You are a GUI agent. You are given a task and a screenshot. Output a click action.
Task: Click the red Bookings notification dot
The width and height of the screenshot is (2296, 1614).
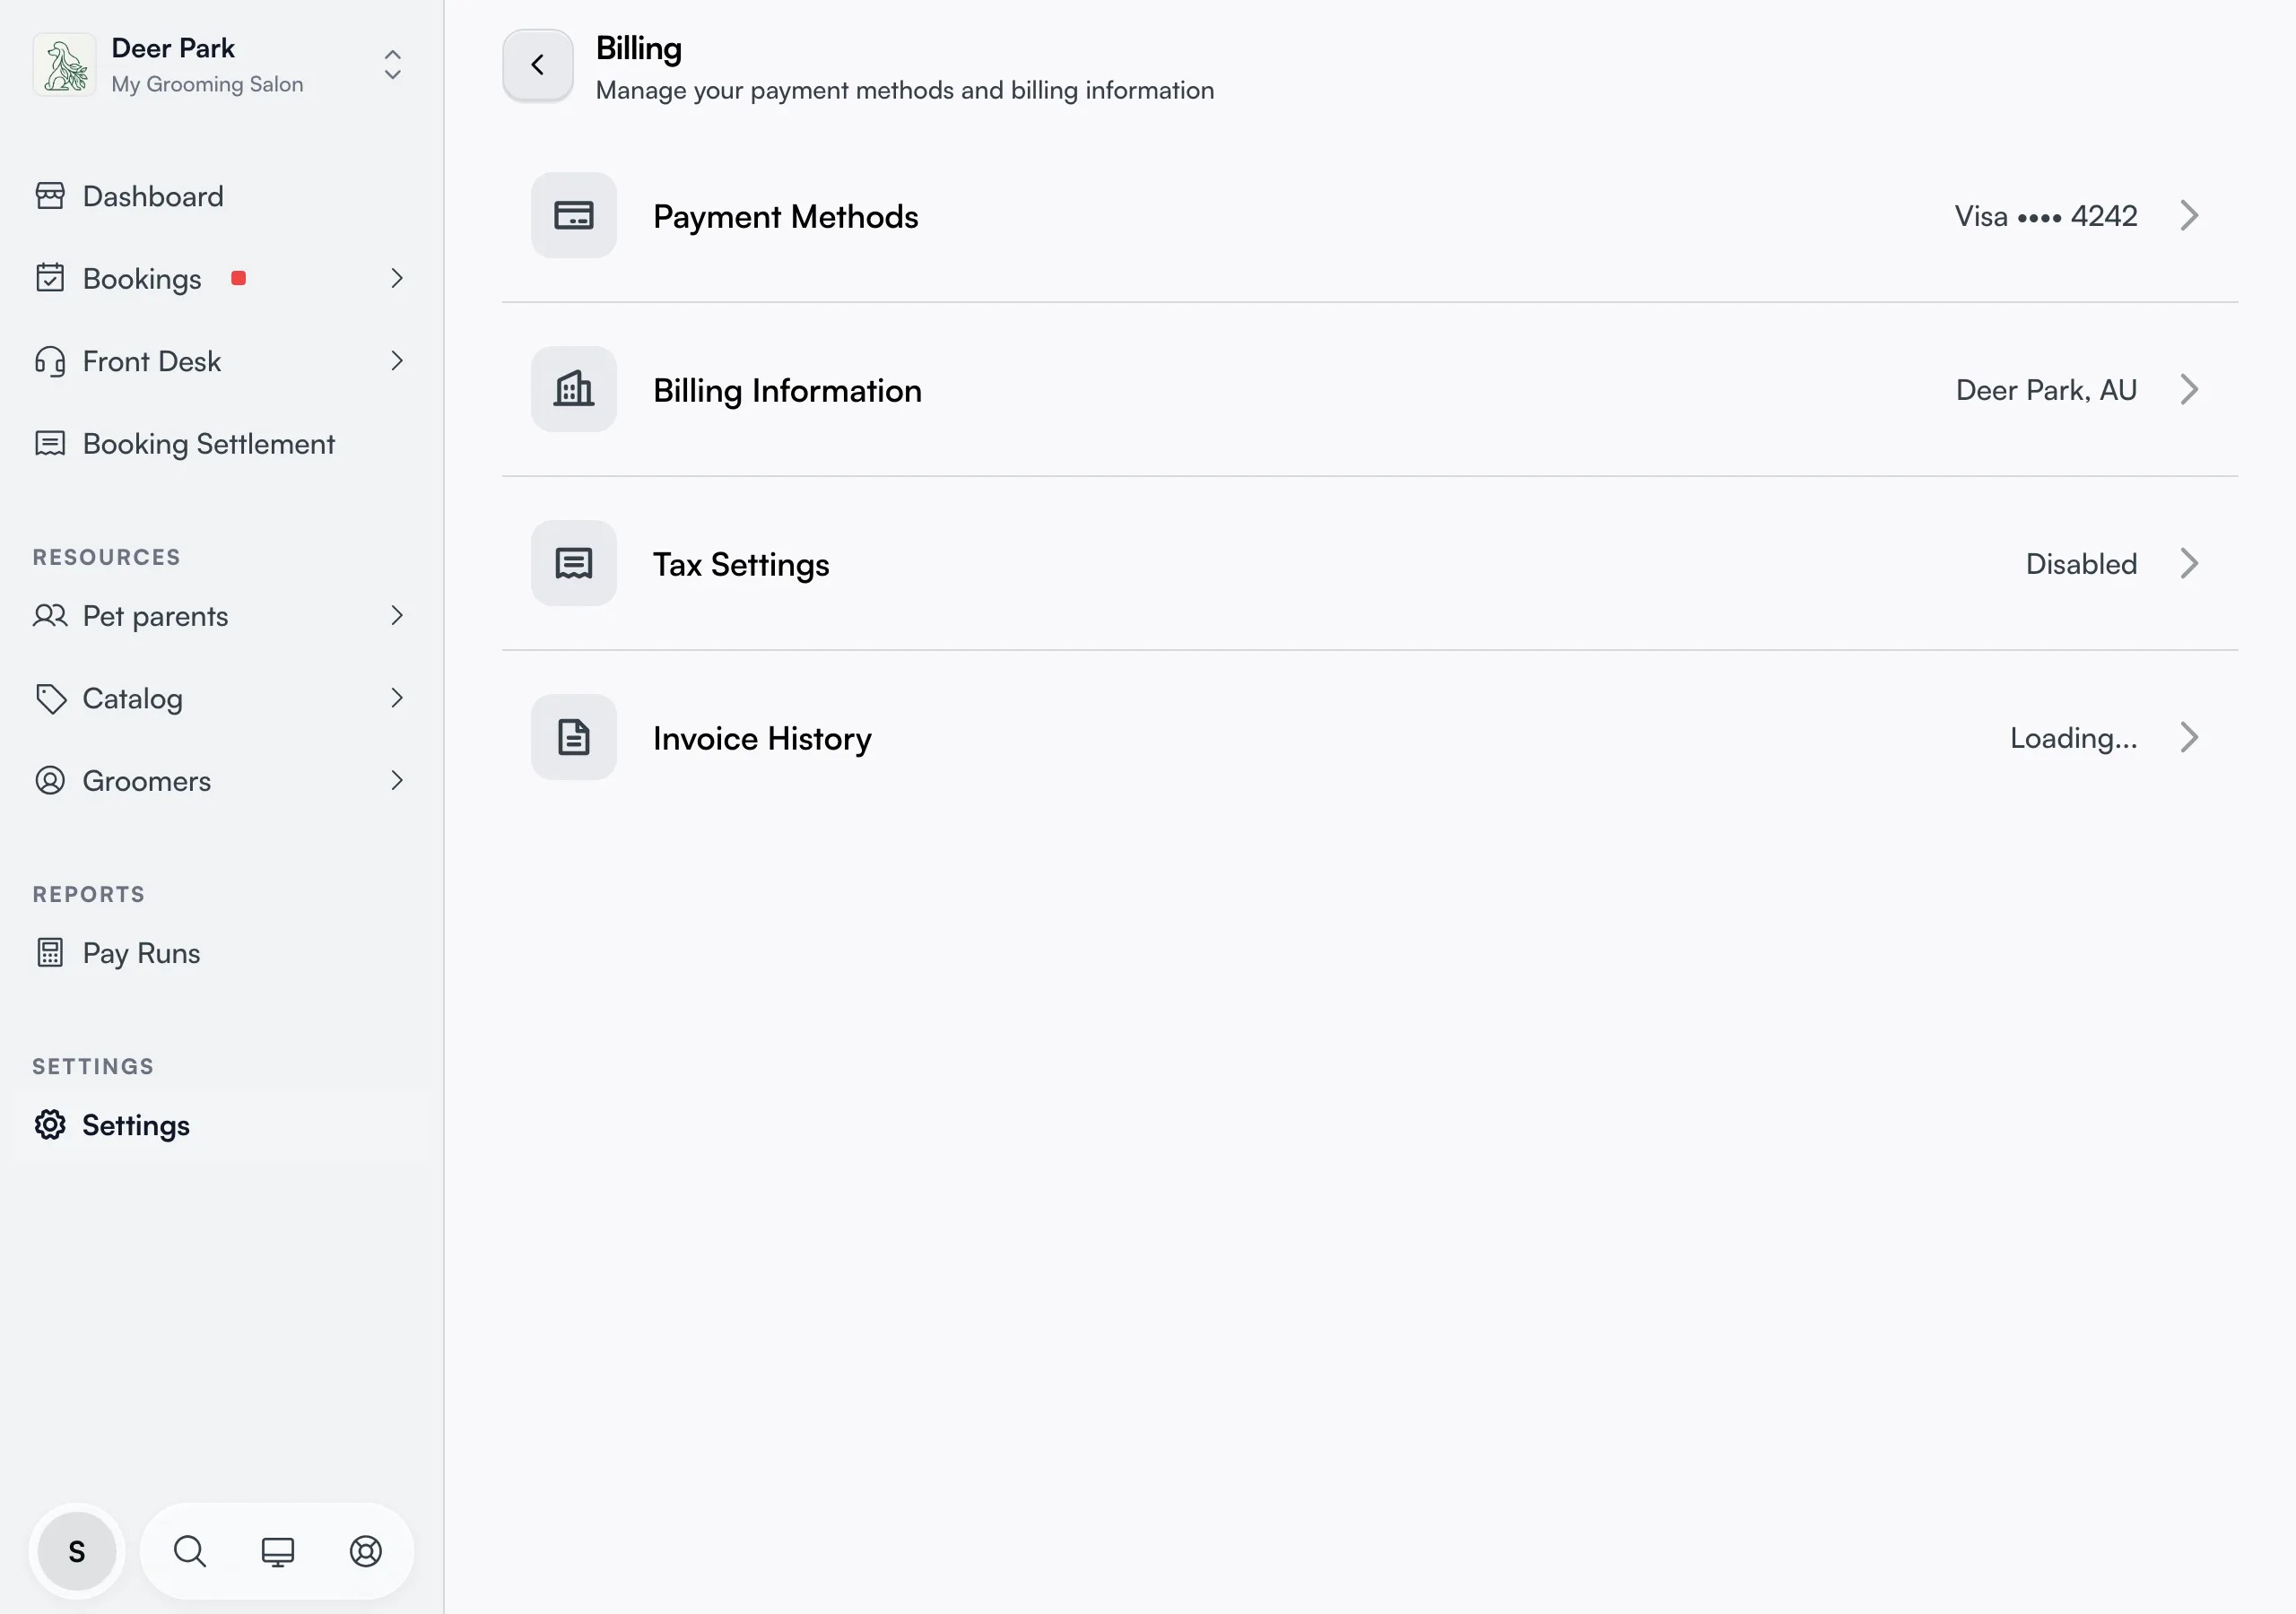(238, 278)
